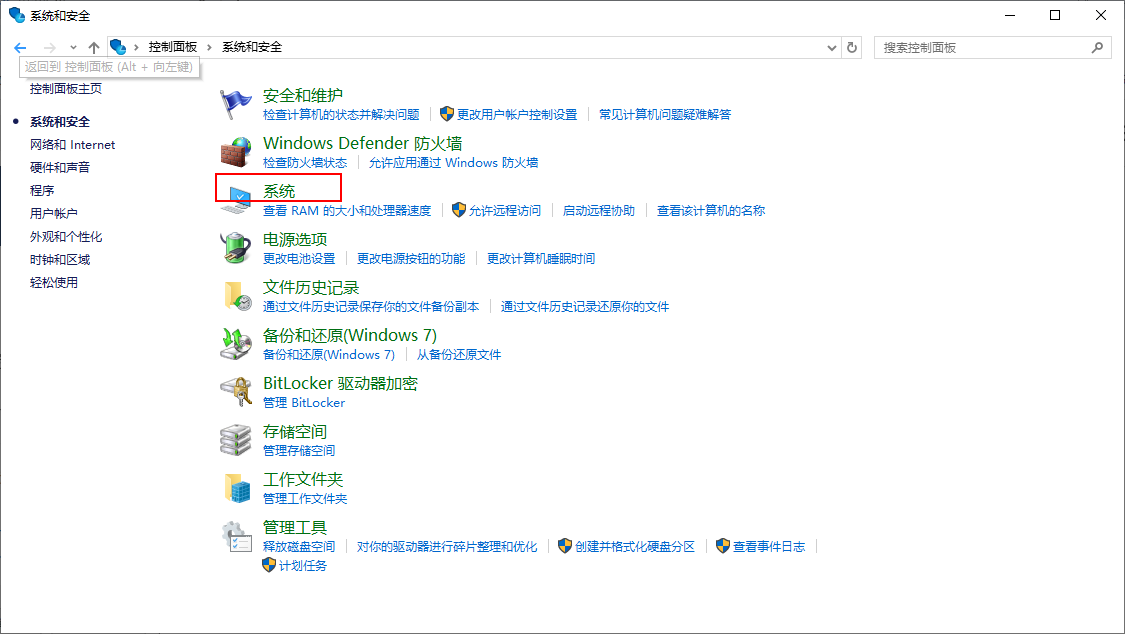1125x634 pixels.
Task: Open the BitLocker 驱动器加密 heading
Action: pos(340,383)
